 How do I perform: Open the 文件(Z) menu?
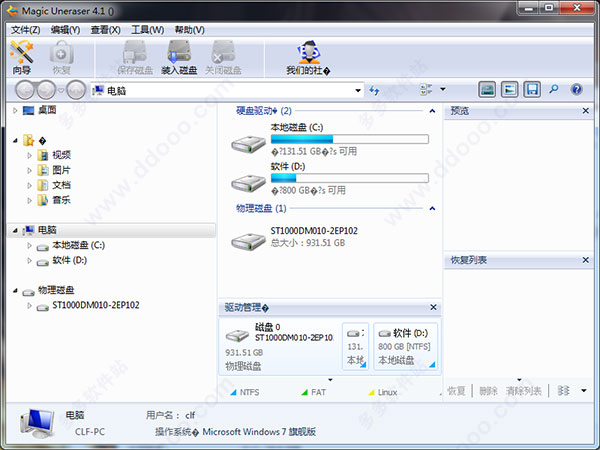coord(25,30)
